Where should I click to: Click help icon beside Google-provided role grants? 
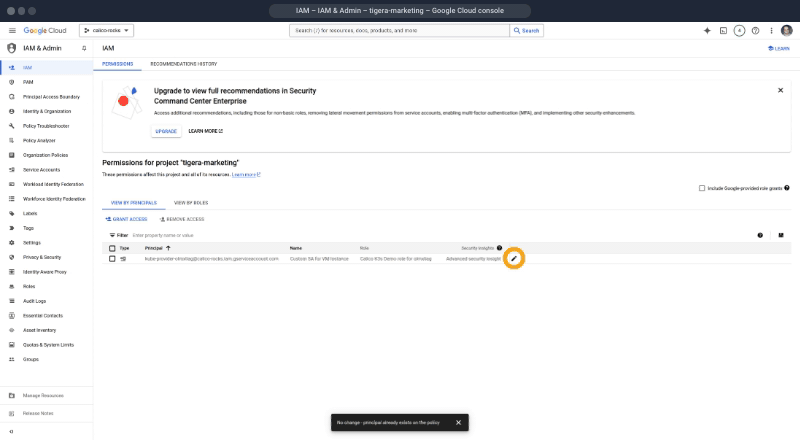point(787,188)
